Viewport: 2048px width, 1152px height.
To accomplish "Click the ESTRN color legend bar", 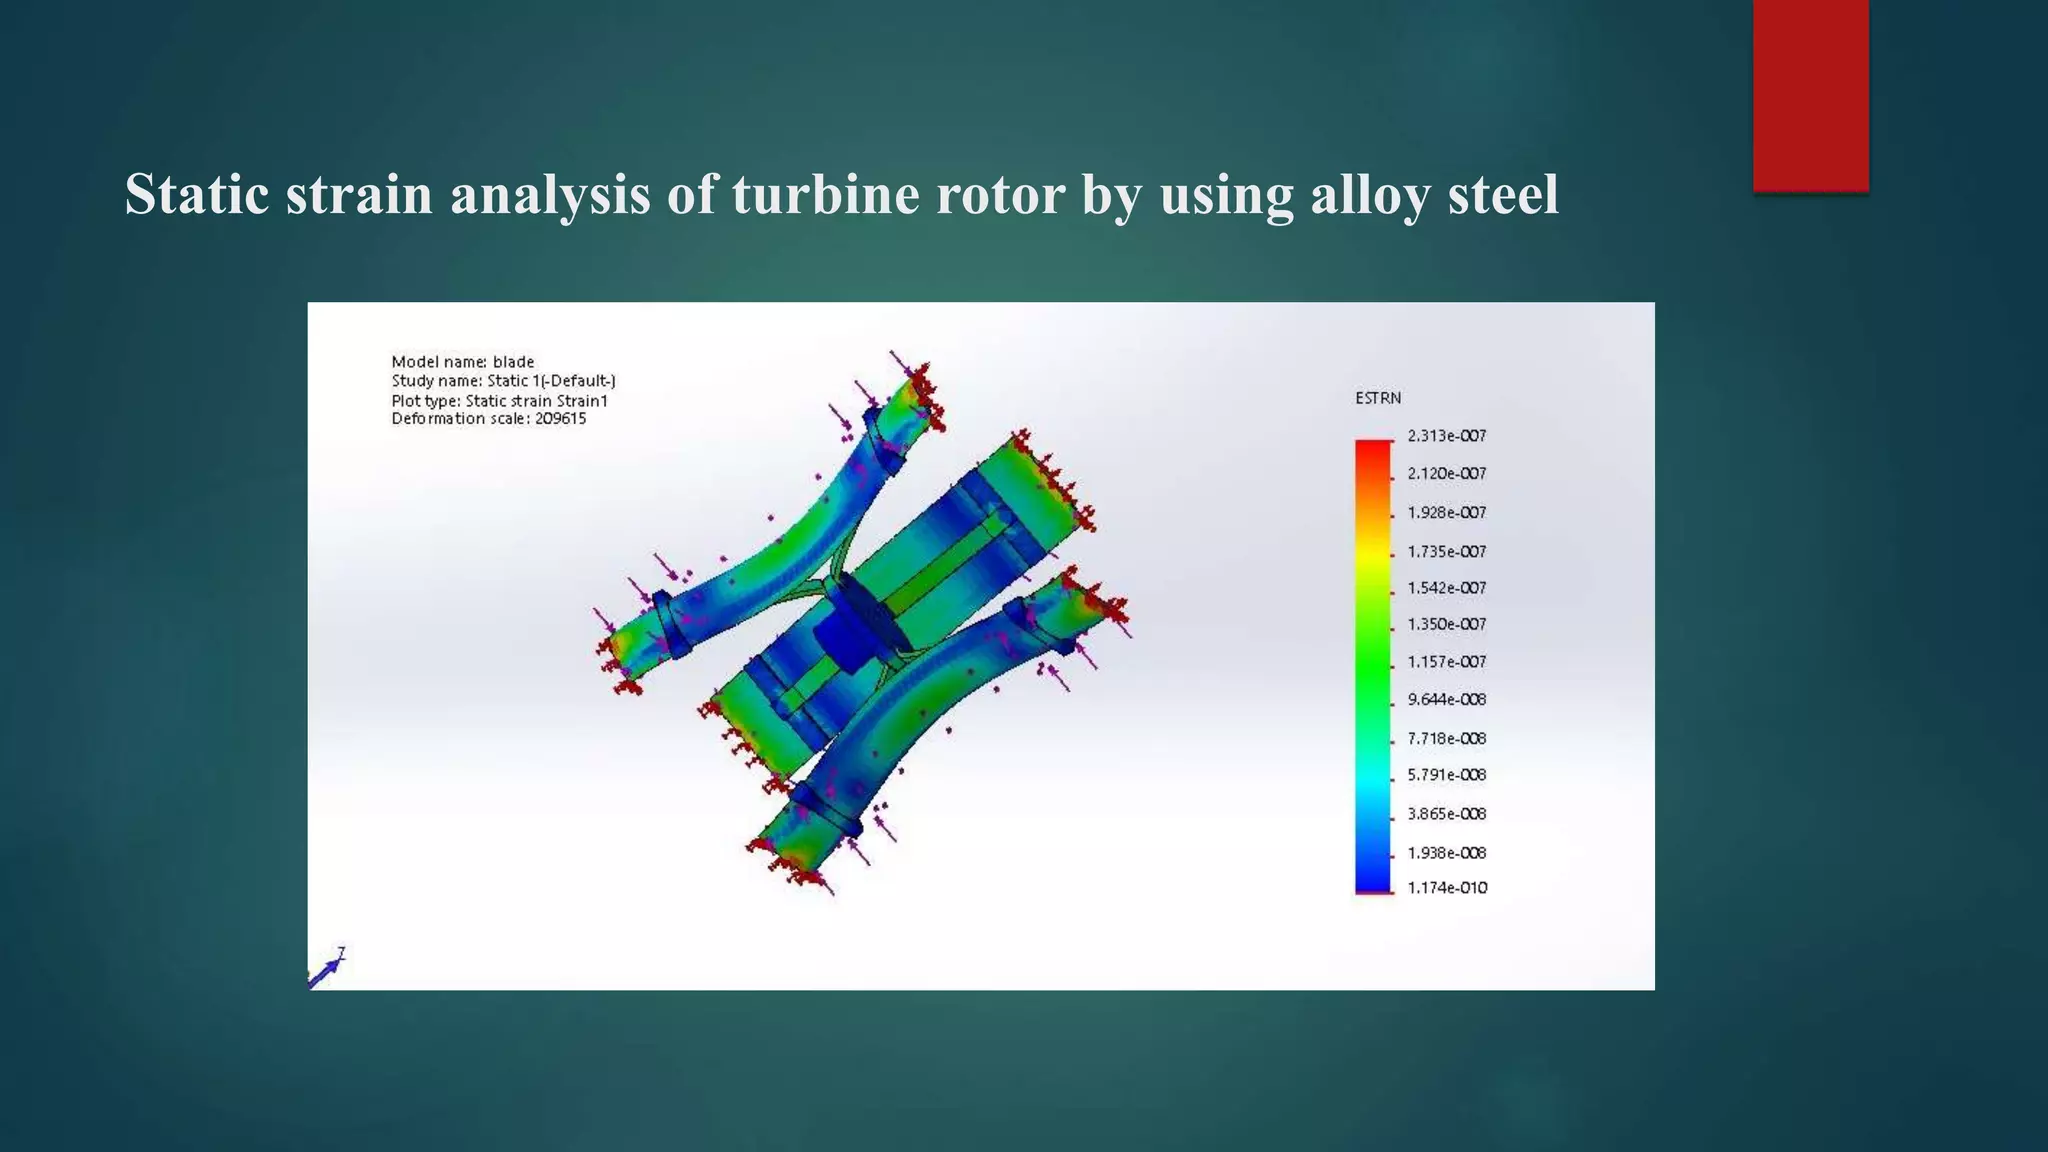I will (1373, 666).
